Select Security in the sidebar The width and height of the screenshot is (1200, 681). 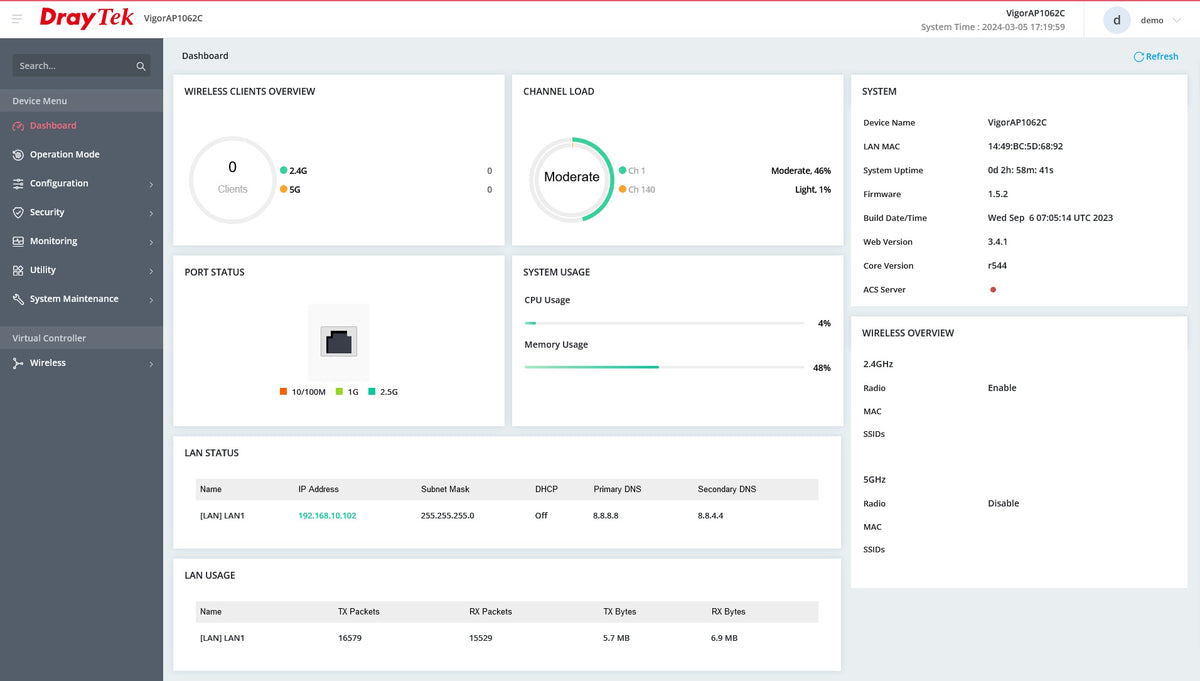tap(47, 213)
